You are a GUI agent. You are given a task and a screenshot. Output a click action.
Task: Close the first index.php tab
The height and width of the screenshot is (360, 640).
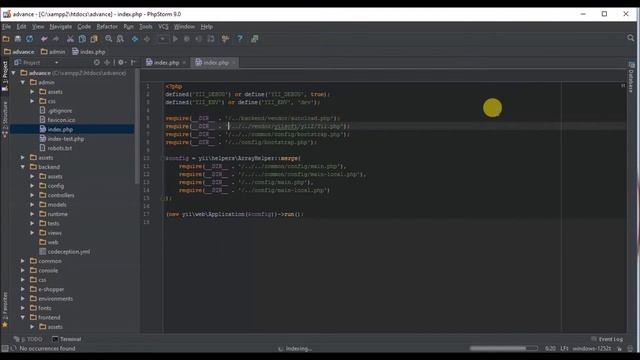tap(184, 62)
